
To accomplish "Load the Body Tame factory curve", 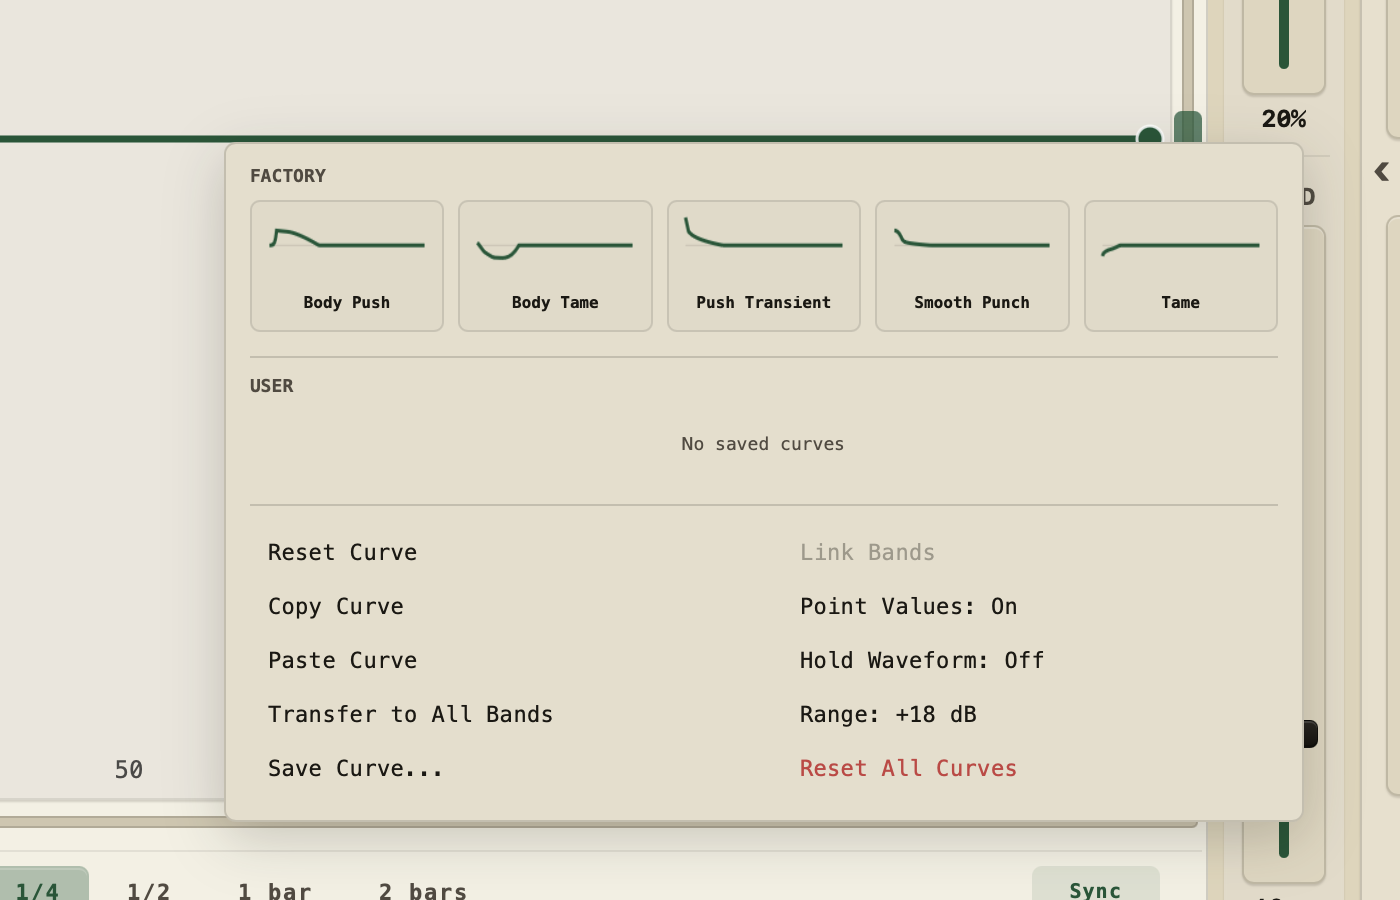I will 555,266.
